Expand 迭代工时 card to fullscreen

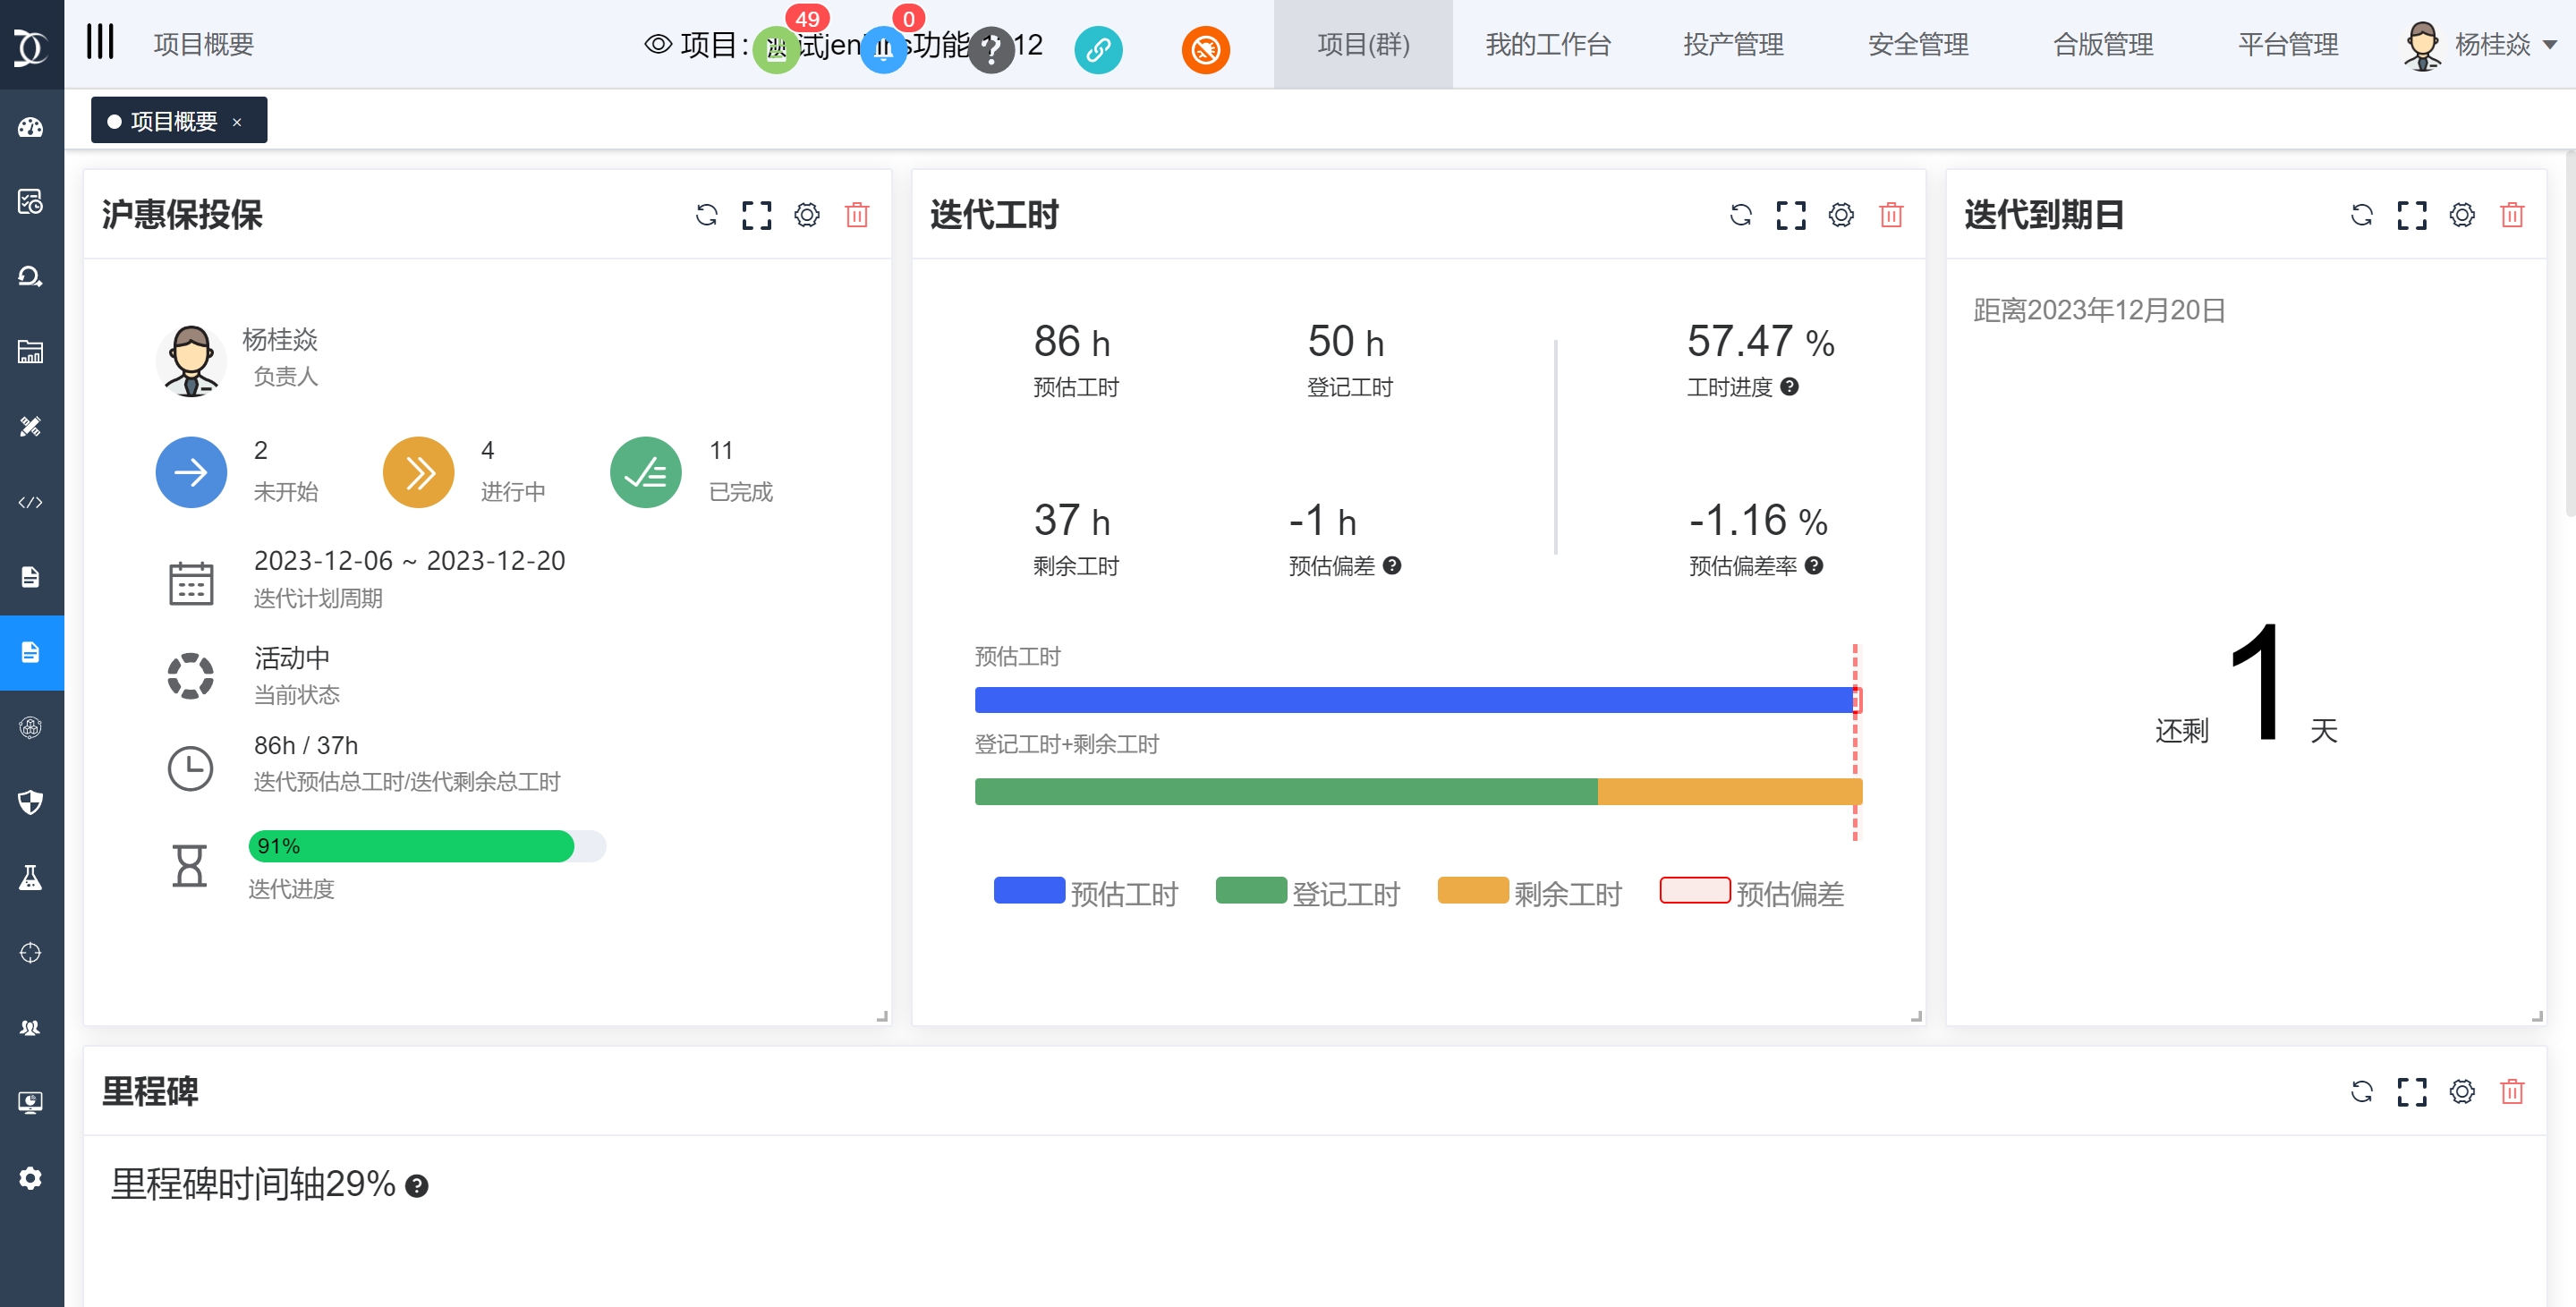click(x=1790, y=215)
